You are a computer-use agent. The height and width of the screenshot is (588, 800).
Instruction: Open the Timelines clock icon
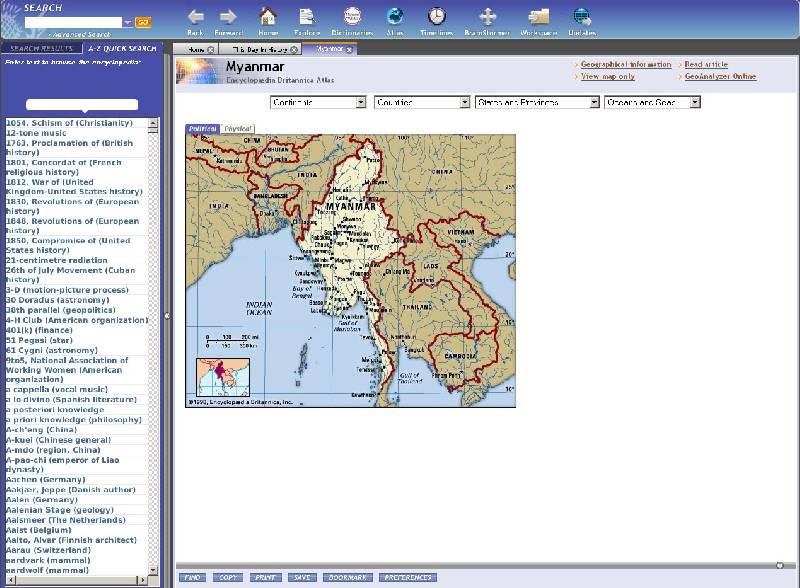[437, 17]
